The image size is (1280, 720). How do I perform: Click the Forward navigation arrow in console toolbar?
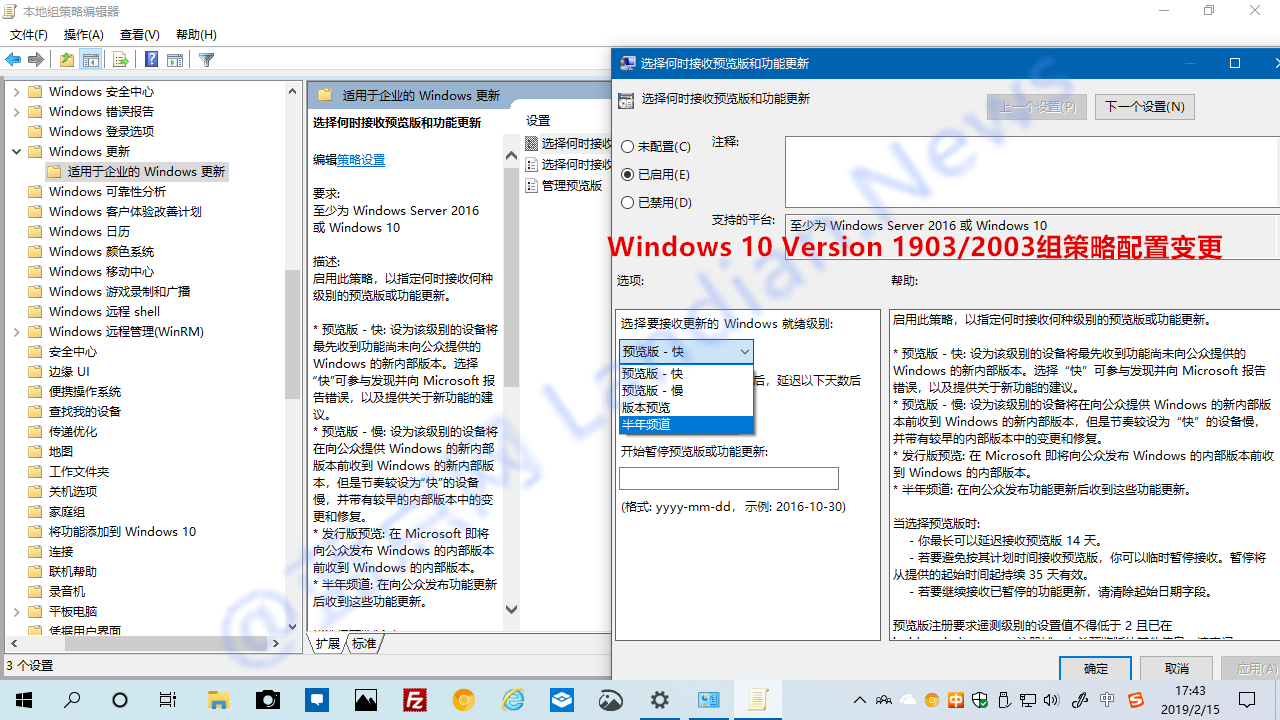point(33,59)
